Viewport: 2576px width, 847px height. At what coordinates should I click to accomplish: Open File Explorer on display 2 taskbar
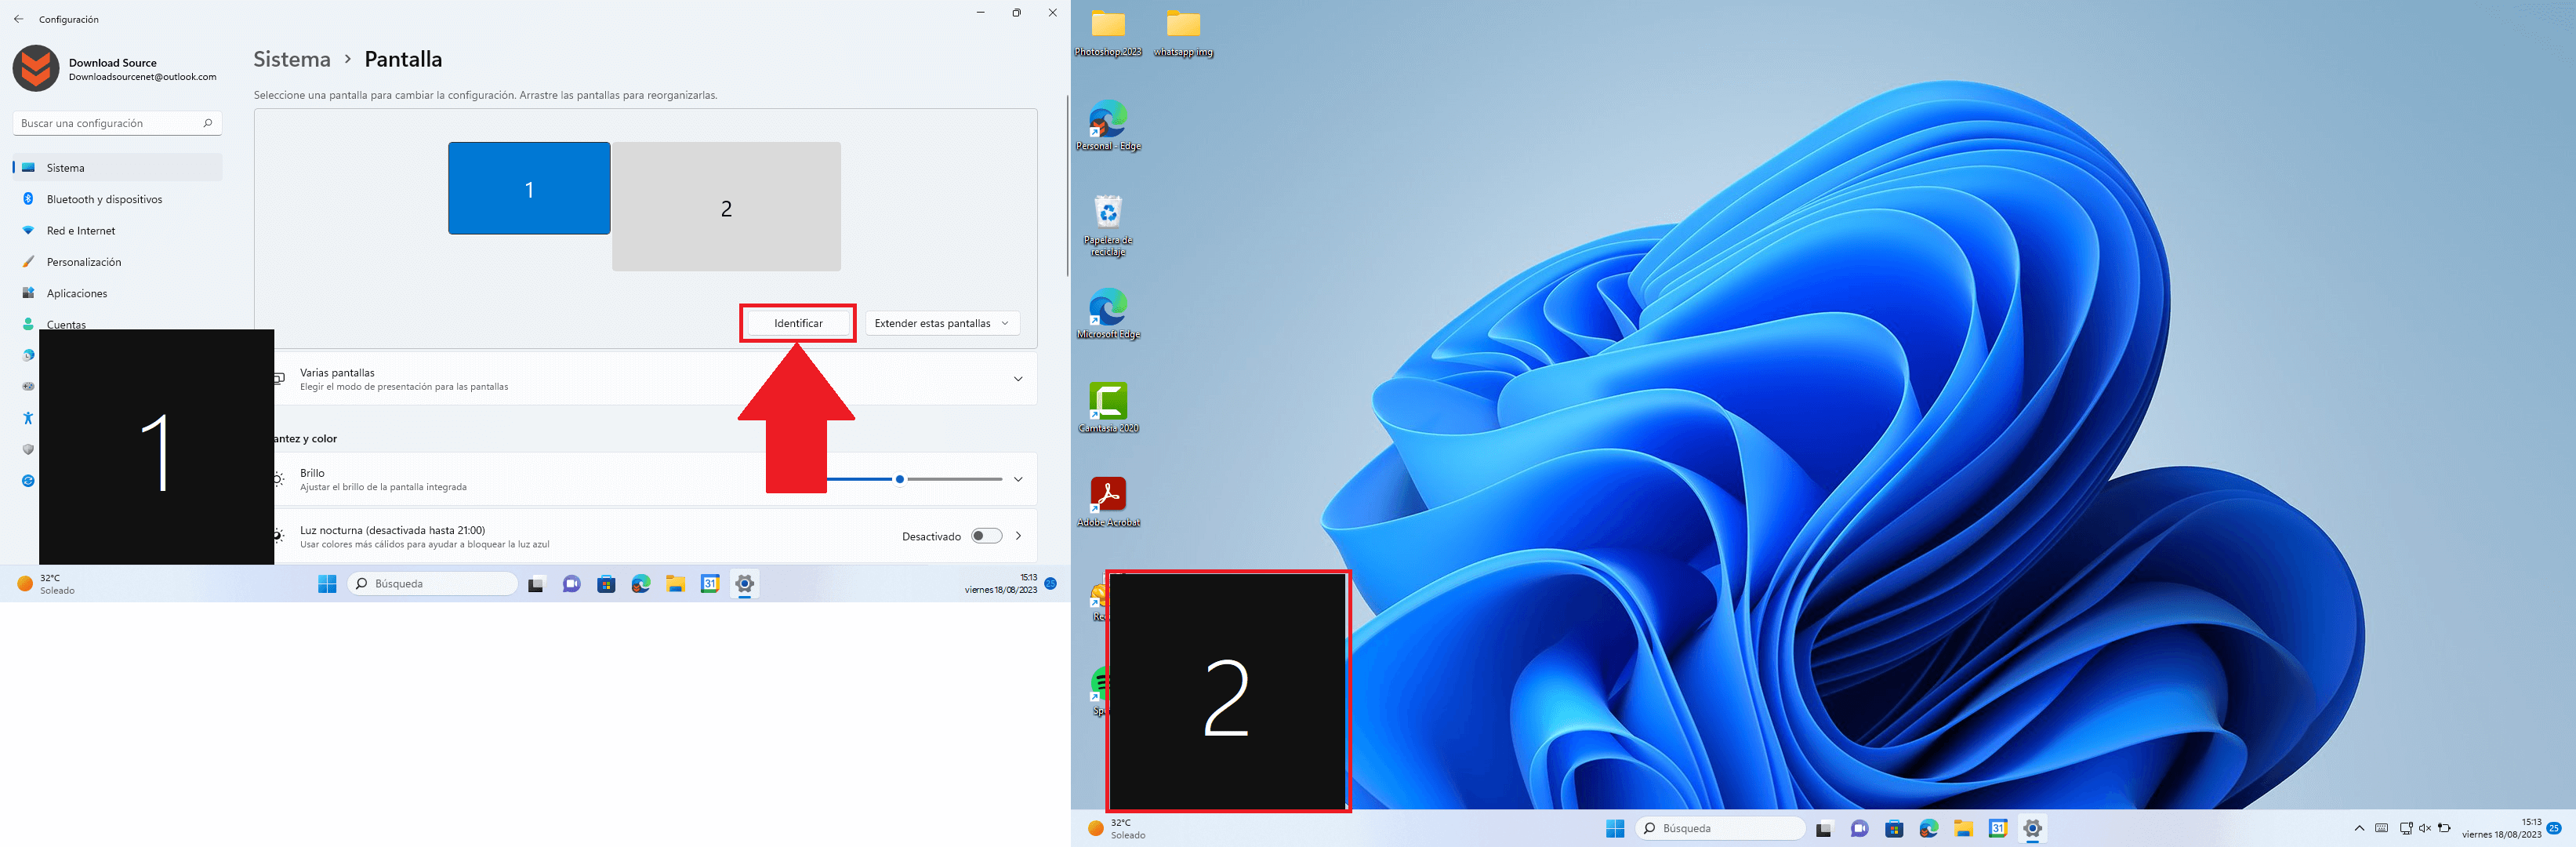[x=1964, y=828]
